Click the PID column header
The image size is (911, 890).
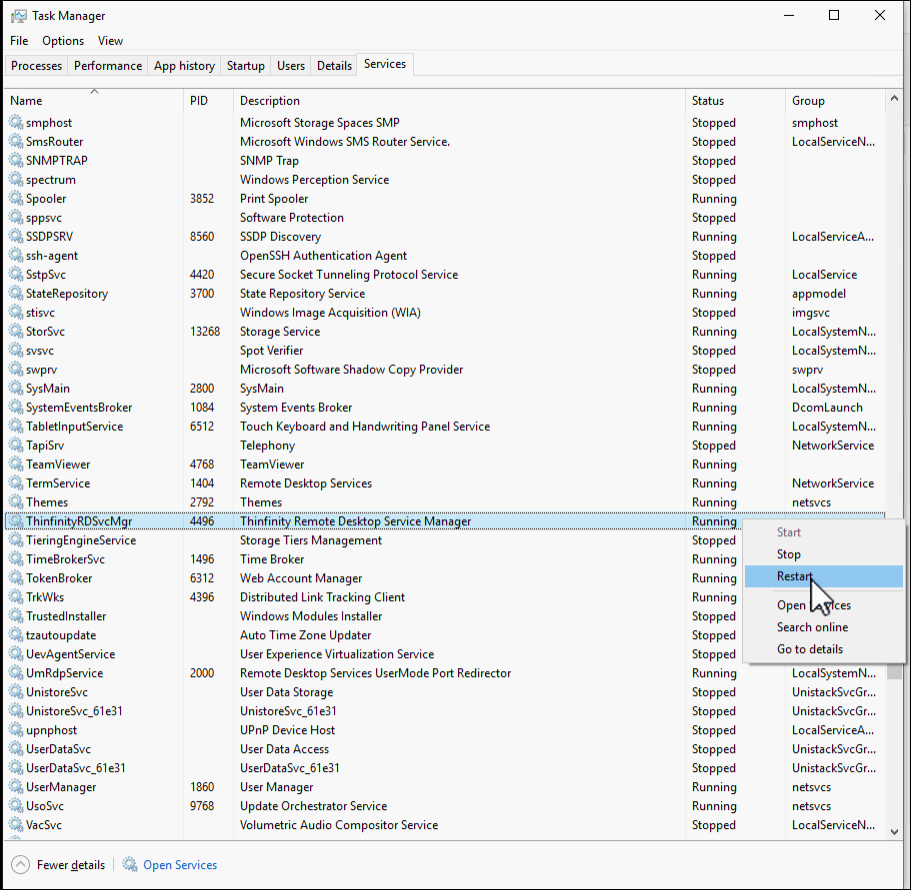[198, 100]
